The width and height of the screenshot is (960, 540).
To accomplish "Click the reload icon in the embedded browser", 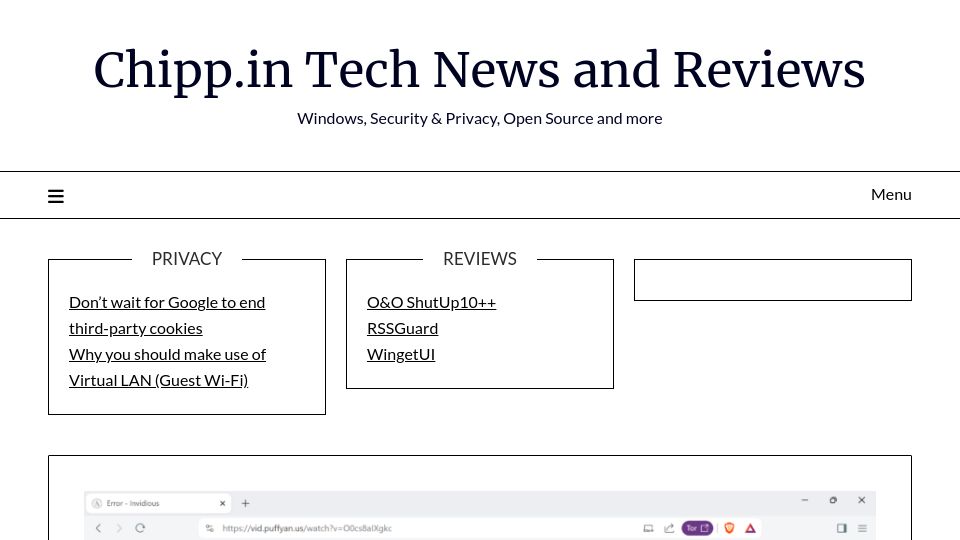I will click(x=140, y=528).
